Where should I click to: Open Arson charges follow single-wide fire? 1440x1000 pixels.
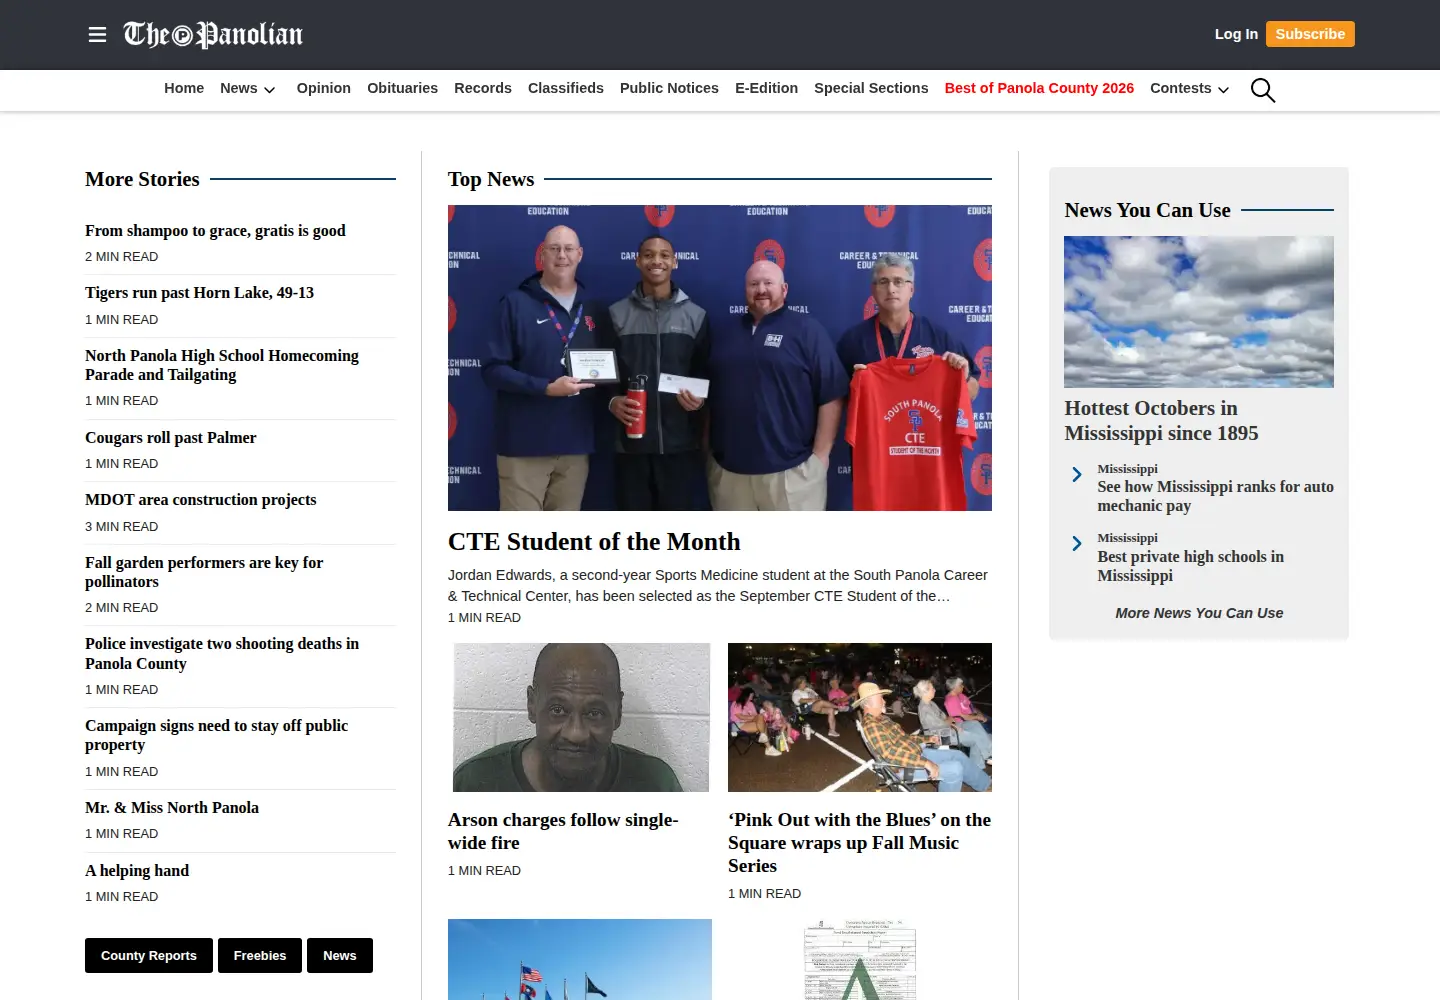[563, 831]
